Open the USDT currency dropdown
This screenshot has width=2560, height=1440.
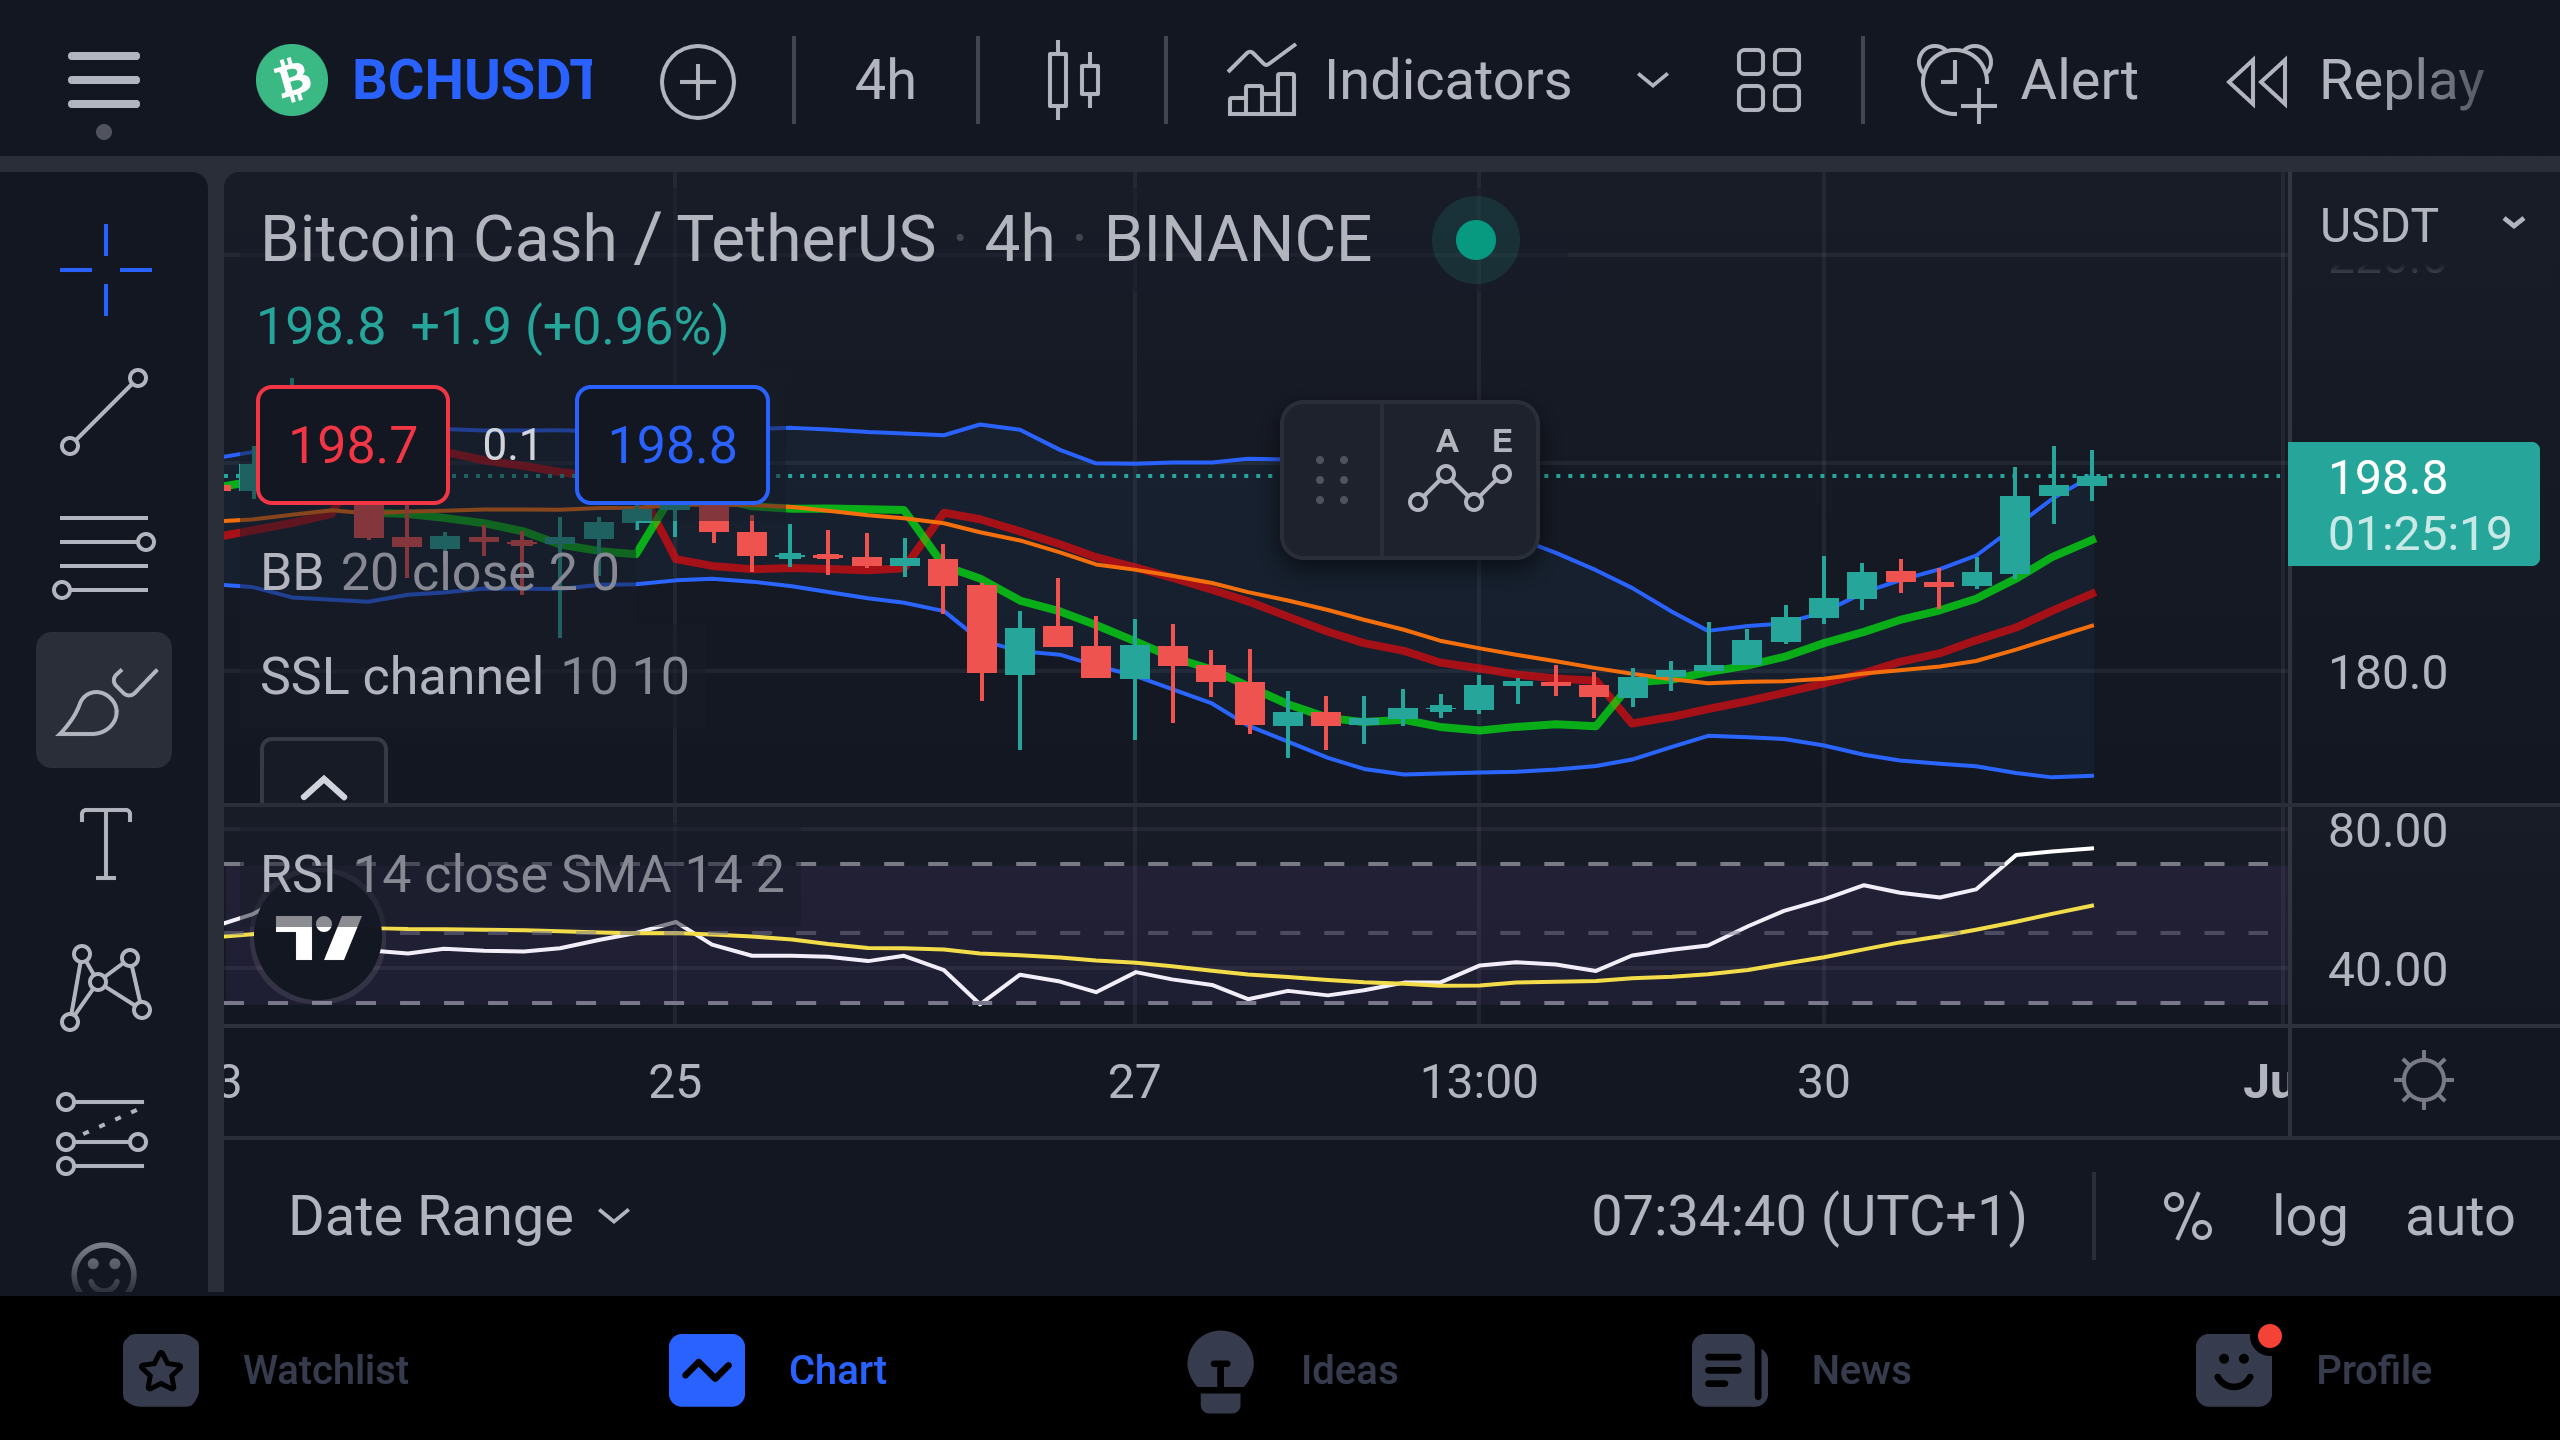(2422, 226)
